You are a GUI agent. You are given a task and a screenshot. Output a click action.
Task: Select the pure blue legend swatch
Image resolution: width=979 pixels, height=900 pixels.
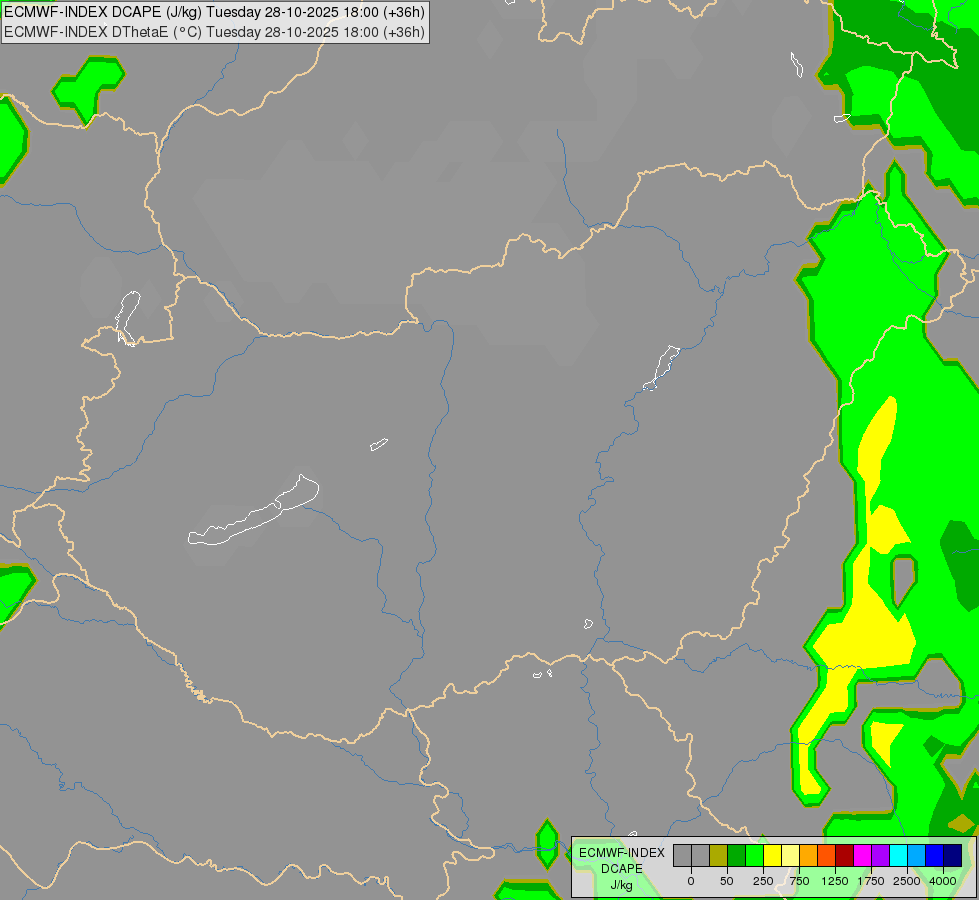pyautogui.click(x=935, y=855)
